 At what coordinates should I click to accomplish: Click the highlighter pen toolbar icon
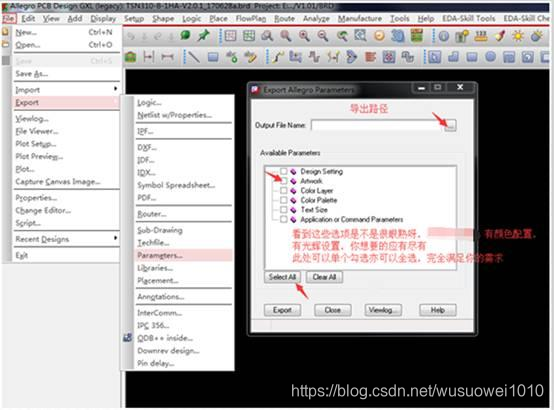[500, 36]
